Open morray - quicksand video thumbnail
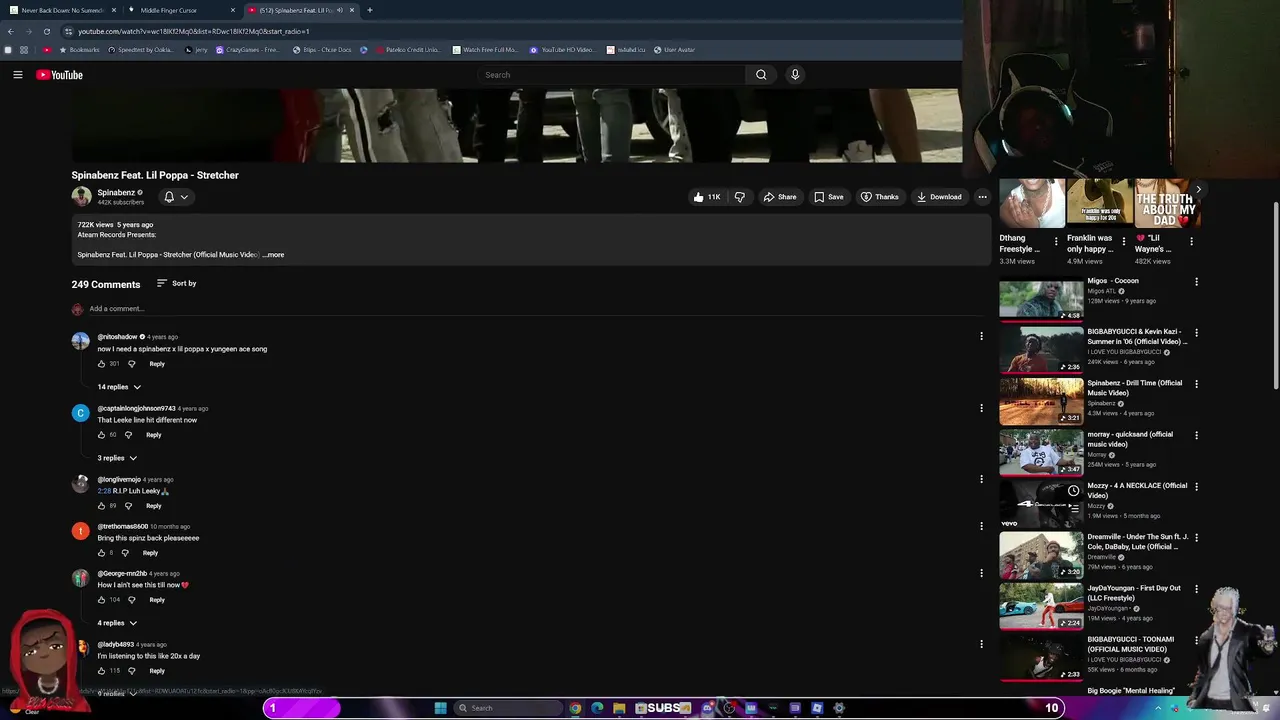The image size is (1280, 720). (1041, 453)
